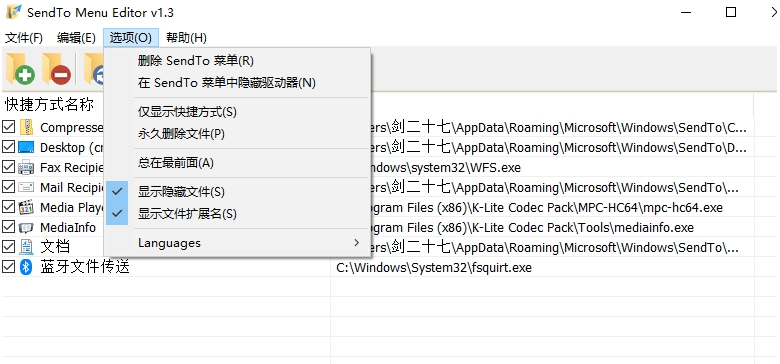Toggle the 蓝牙文件传送 checkbox
The height and width of the screenshot is (364, 780).
coord(8,267)
